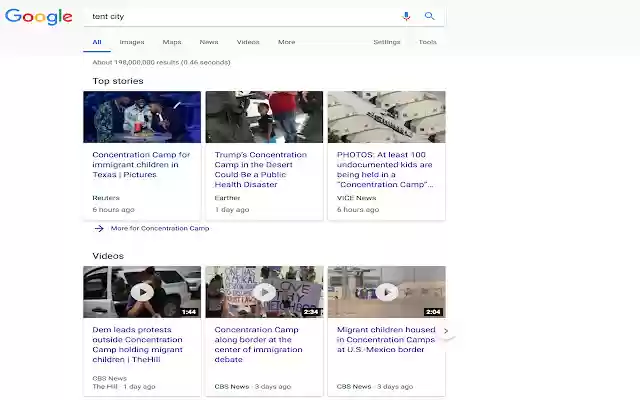Viewport: 640px width, 400px height.
Task: Open 'Concentration Camp for immigrant children in Texas' story
Action: (141, 164)
